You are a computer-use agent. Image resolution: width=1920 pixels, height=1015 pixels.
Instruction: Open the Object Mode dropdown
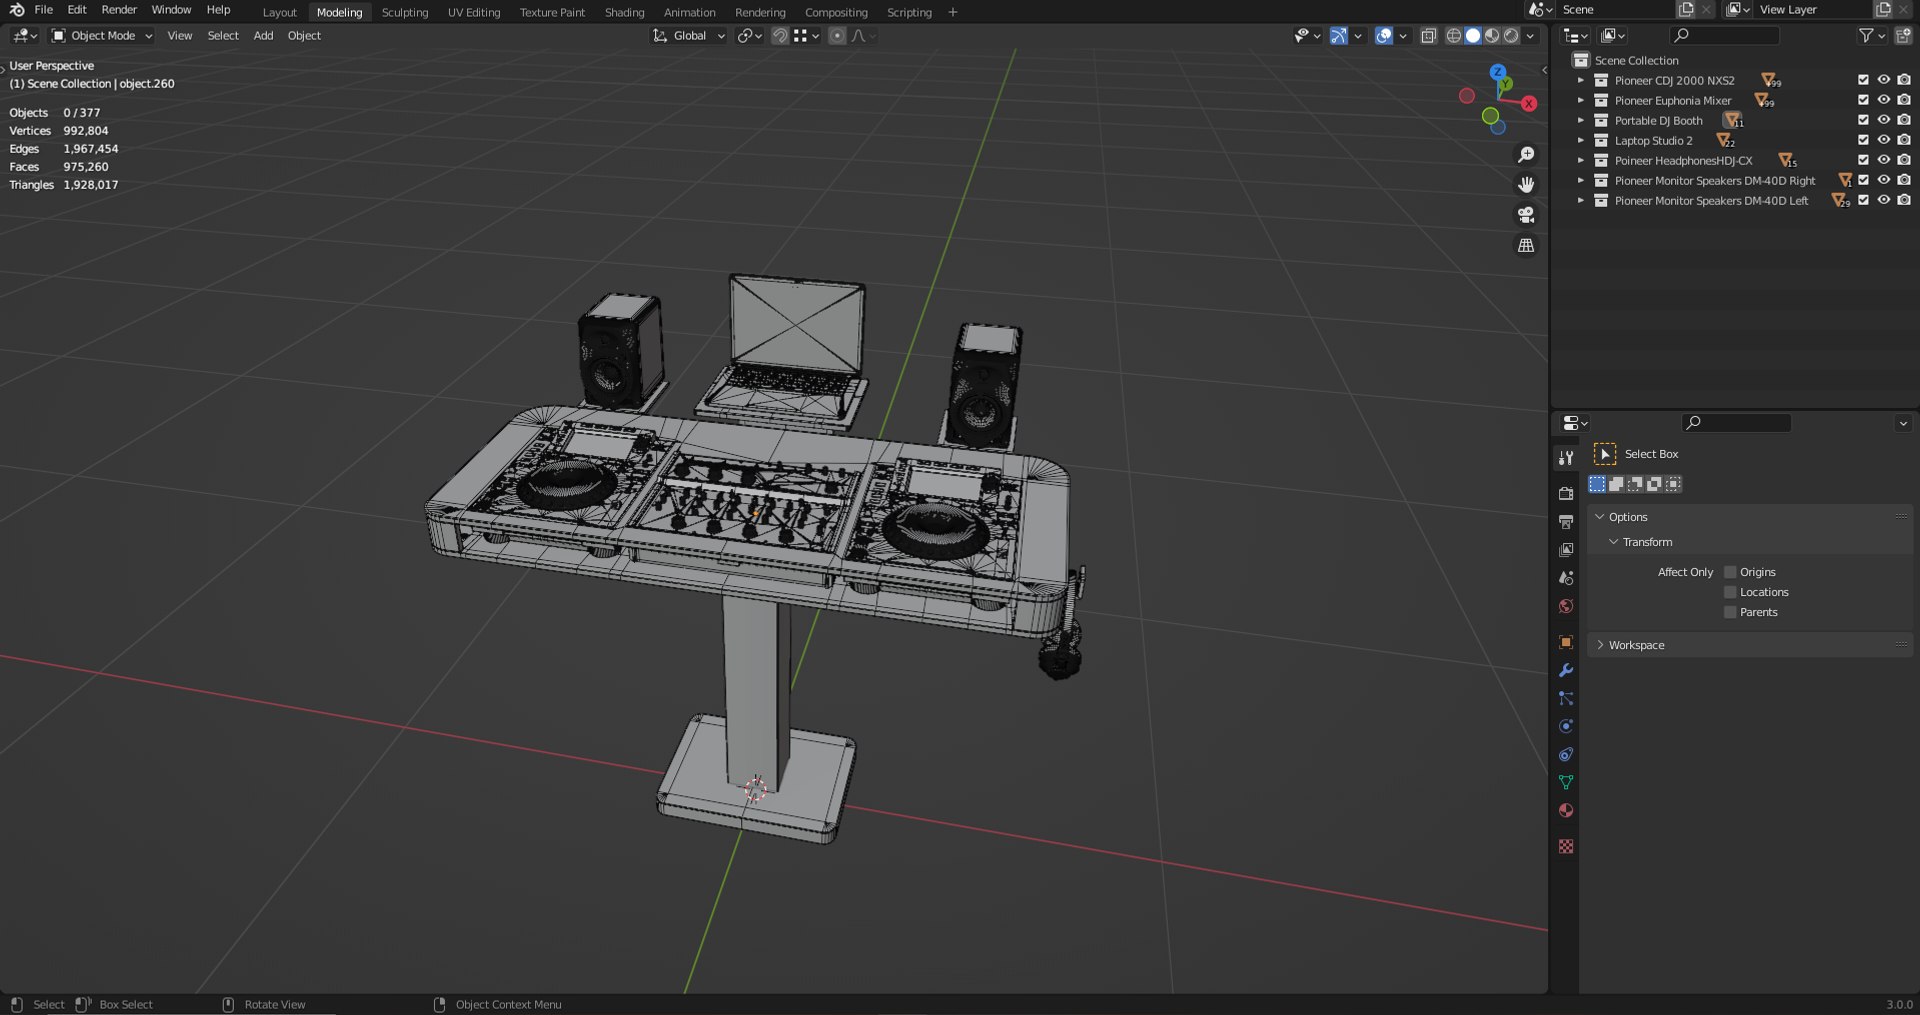click(102, 36)
